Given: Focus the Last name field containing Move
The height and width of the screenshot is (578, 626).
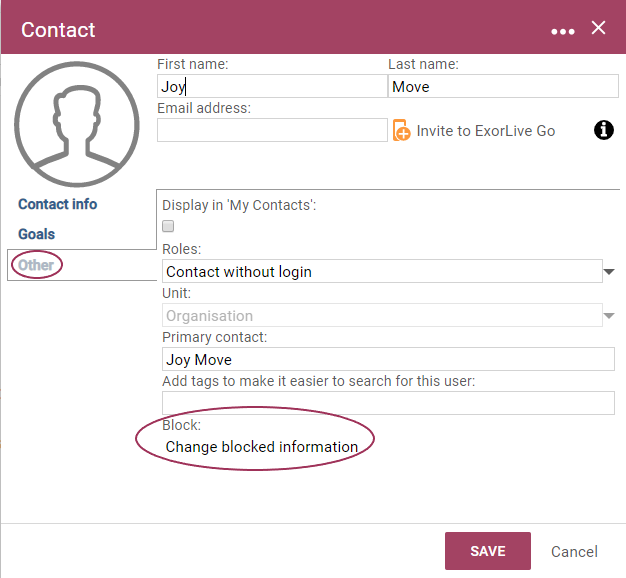Looking at the screenshot, I should [503, 86].
